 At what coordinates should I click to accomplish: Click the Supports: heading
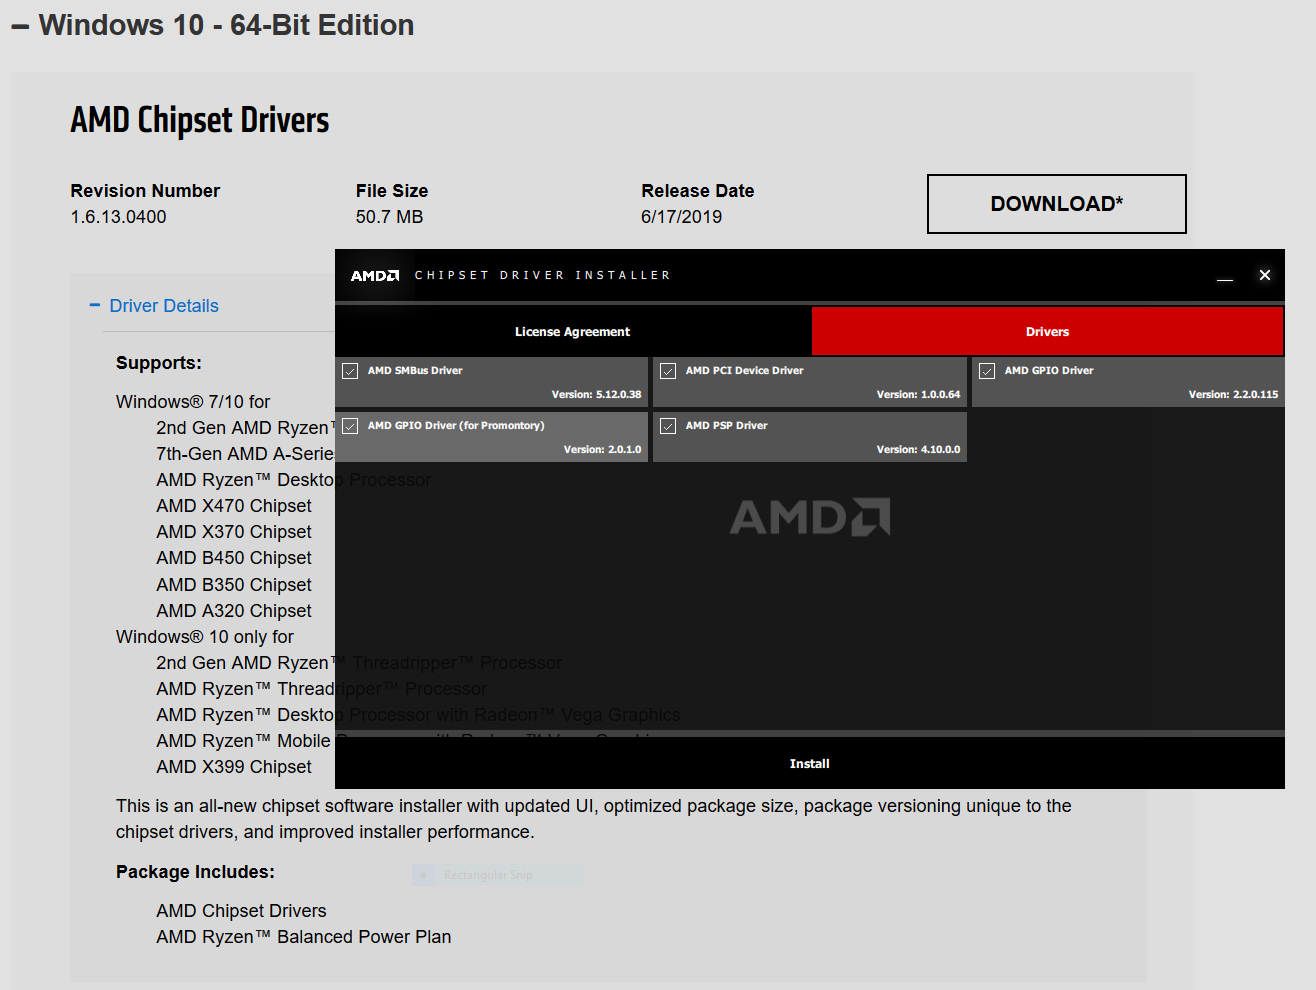159,363
